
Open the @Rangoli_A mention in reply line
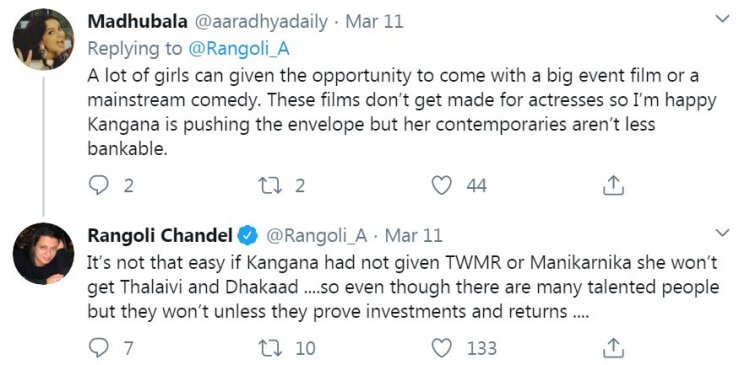point(239,49)
